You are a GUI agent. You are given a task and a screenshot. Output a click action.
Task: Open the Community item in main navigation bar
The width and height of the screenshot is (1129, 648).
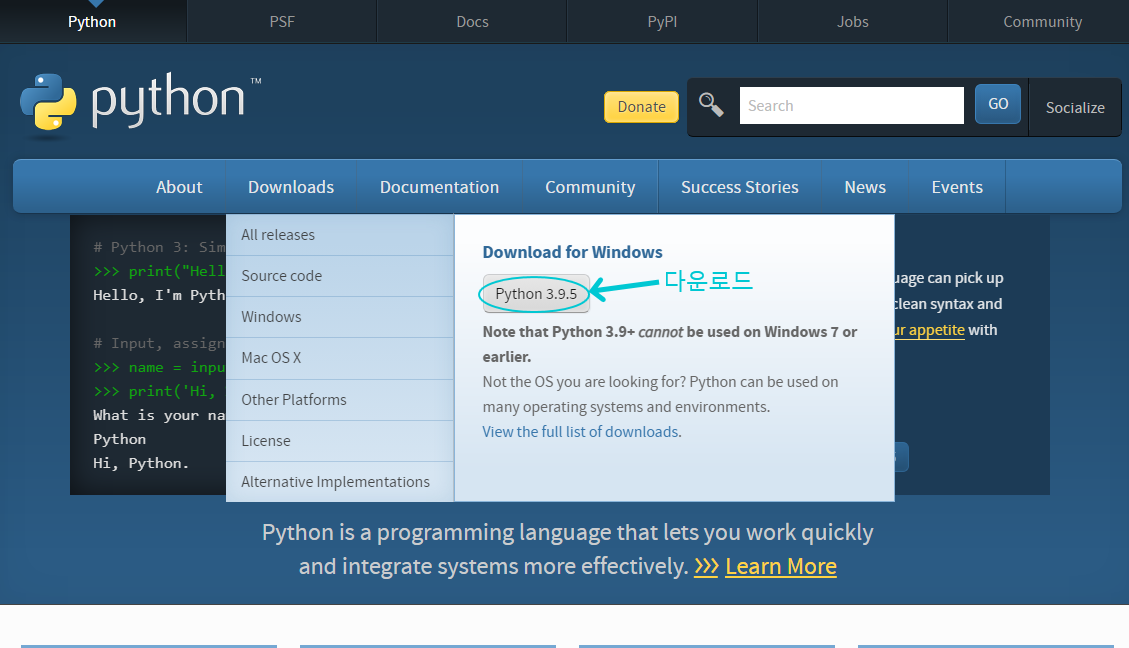click(590, 187)
